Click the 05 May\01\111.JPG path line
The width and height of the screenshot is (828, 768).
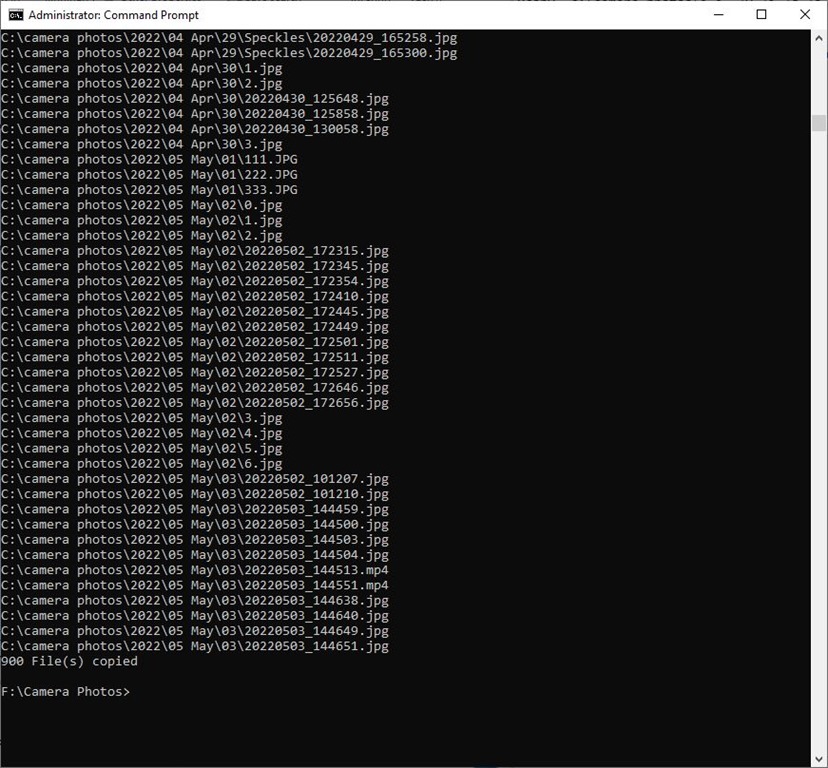click(x=150, y=159)
